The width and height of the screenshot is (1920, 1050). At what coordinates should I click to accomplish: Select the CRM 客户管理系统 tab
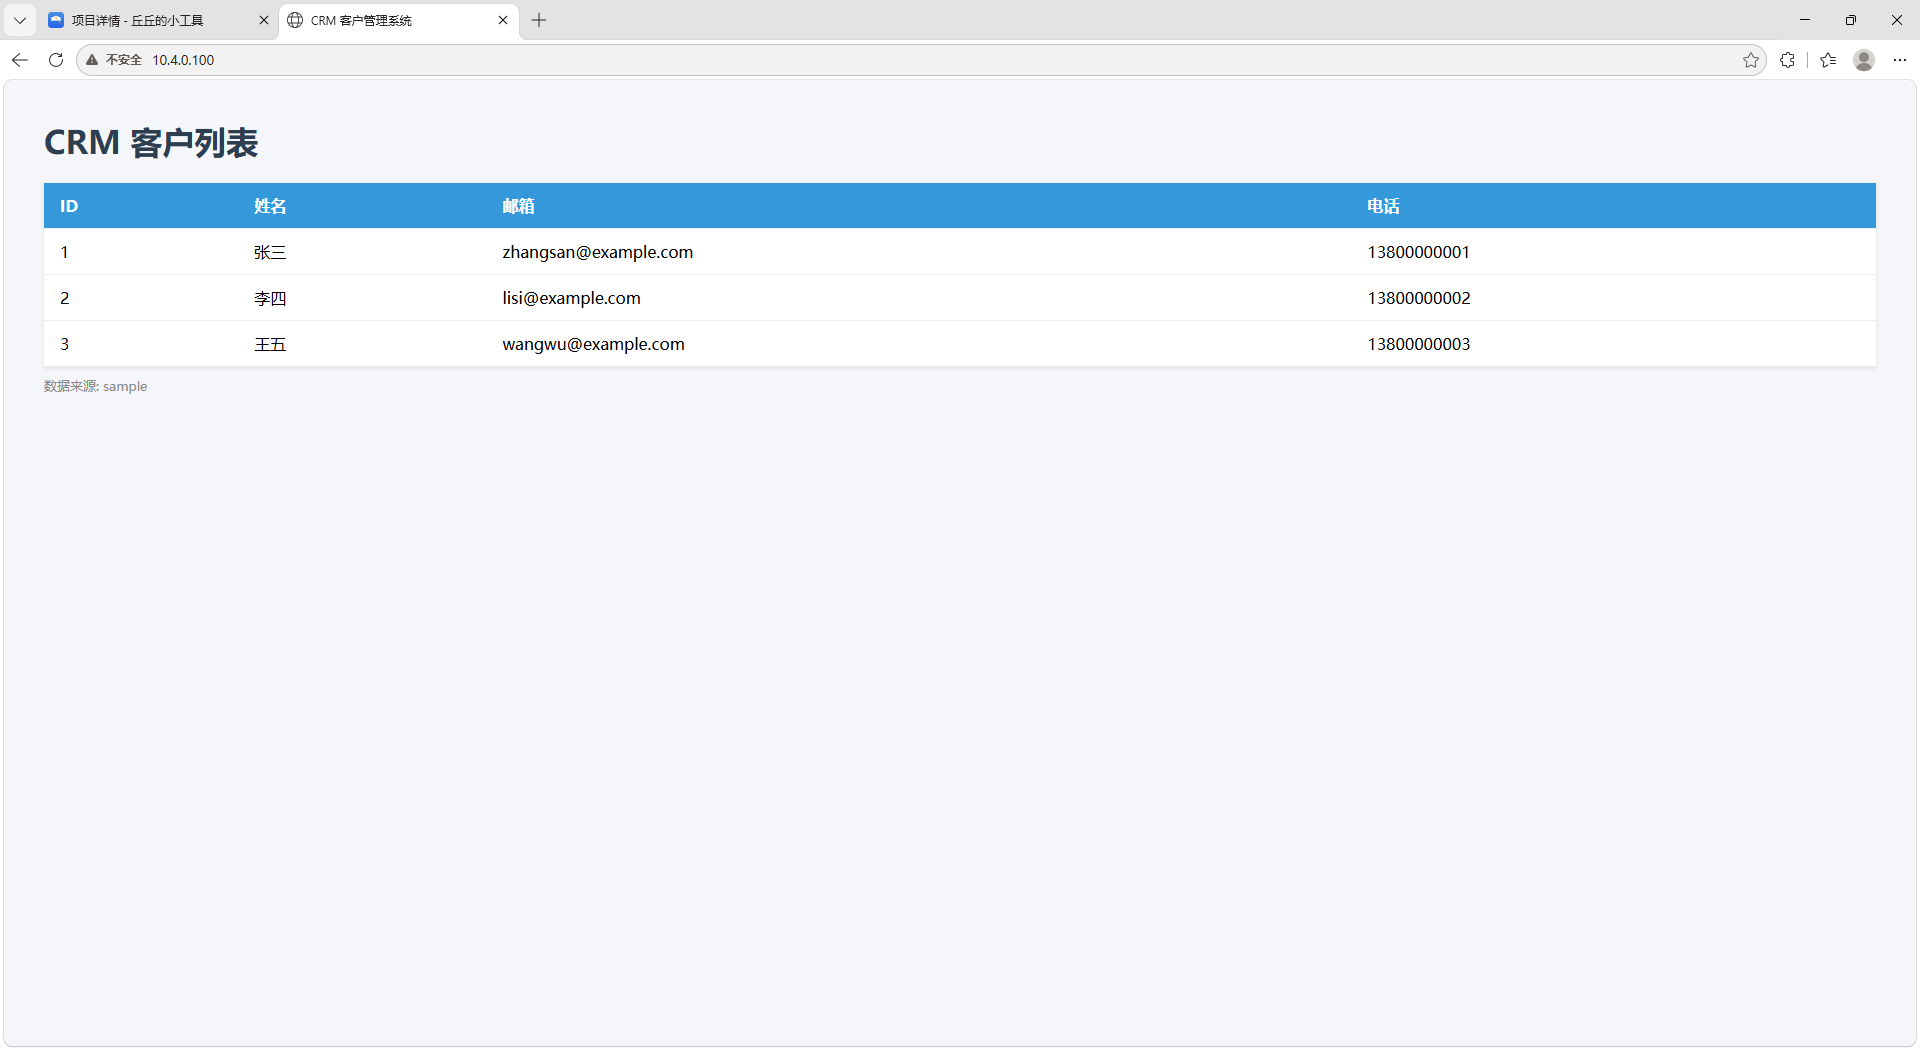(398, 20)
